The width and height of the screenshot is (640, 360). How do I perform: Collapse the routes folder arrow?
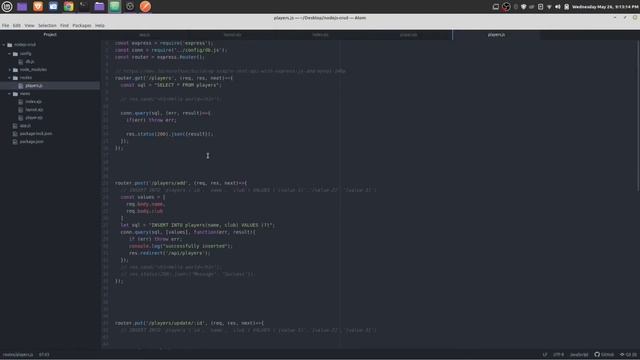tap(10, 78)
